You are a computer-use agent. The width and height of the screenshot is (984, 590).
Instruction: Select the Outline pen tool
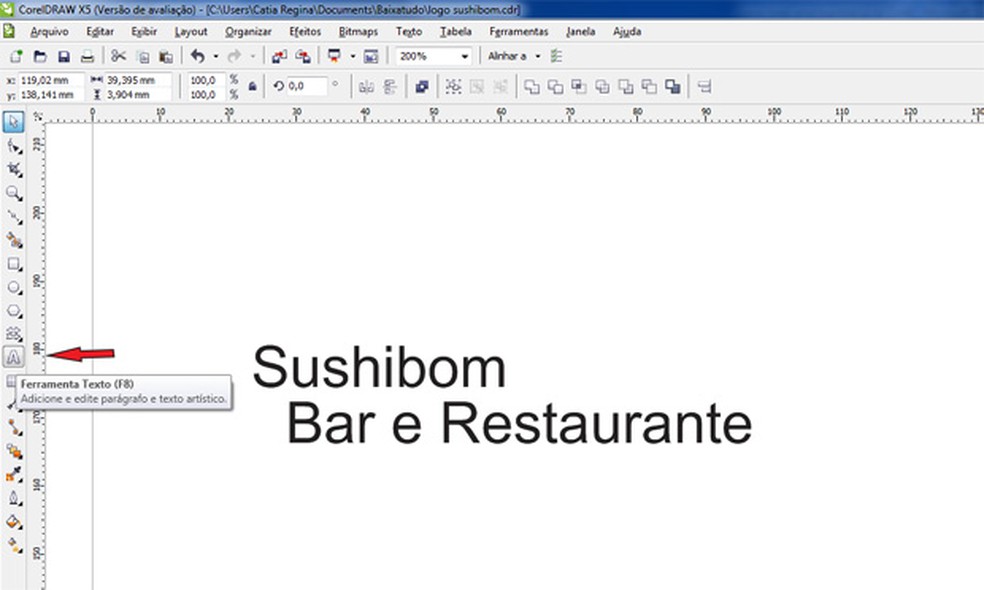click(x=14, y=498)
